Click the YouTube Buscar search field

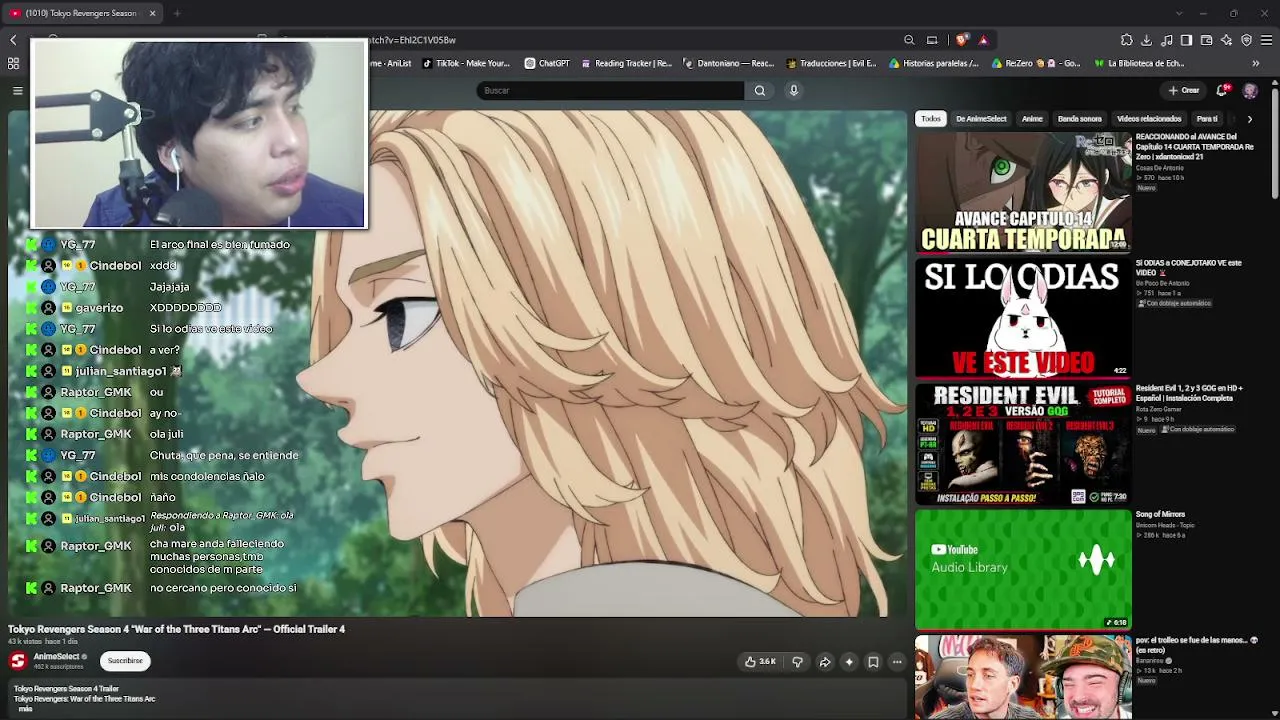point(610,90)
